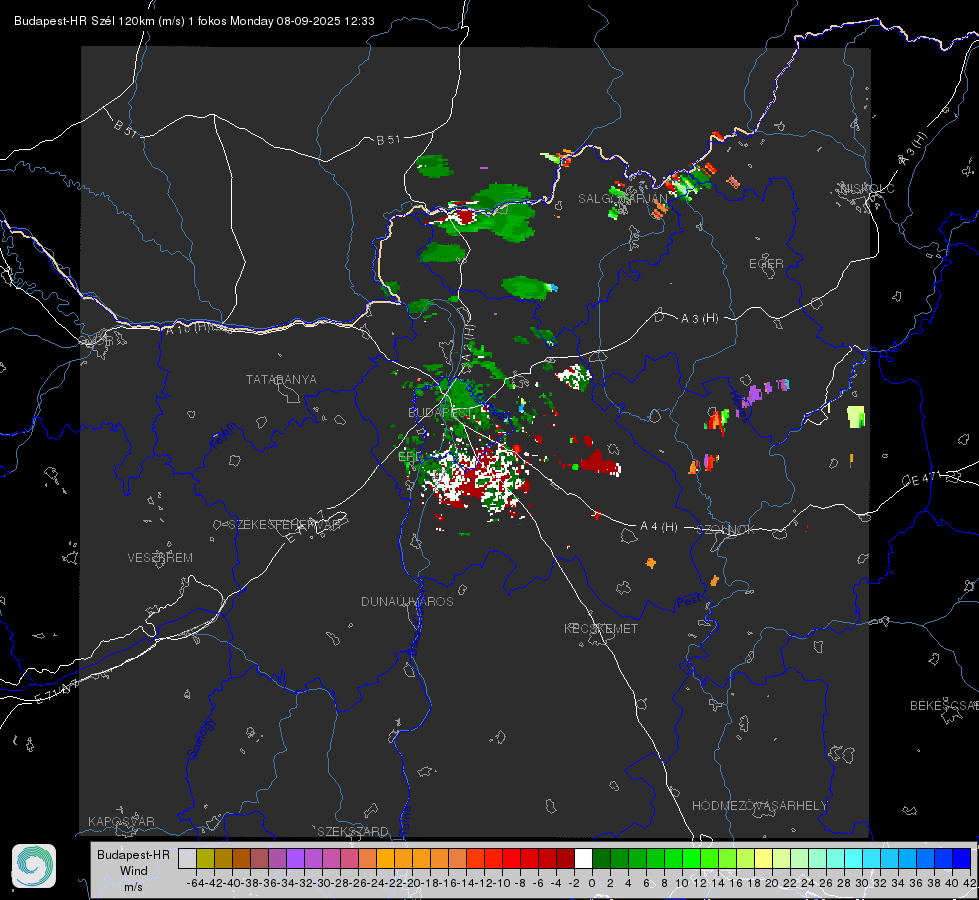Screen dimensions: 979x900
Task: Click the purple swatch near legend value -34
Action: pos(295,858)
